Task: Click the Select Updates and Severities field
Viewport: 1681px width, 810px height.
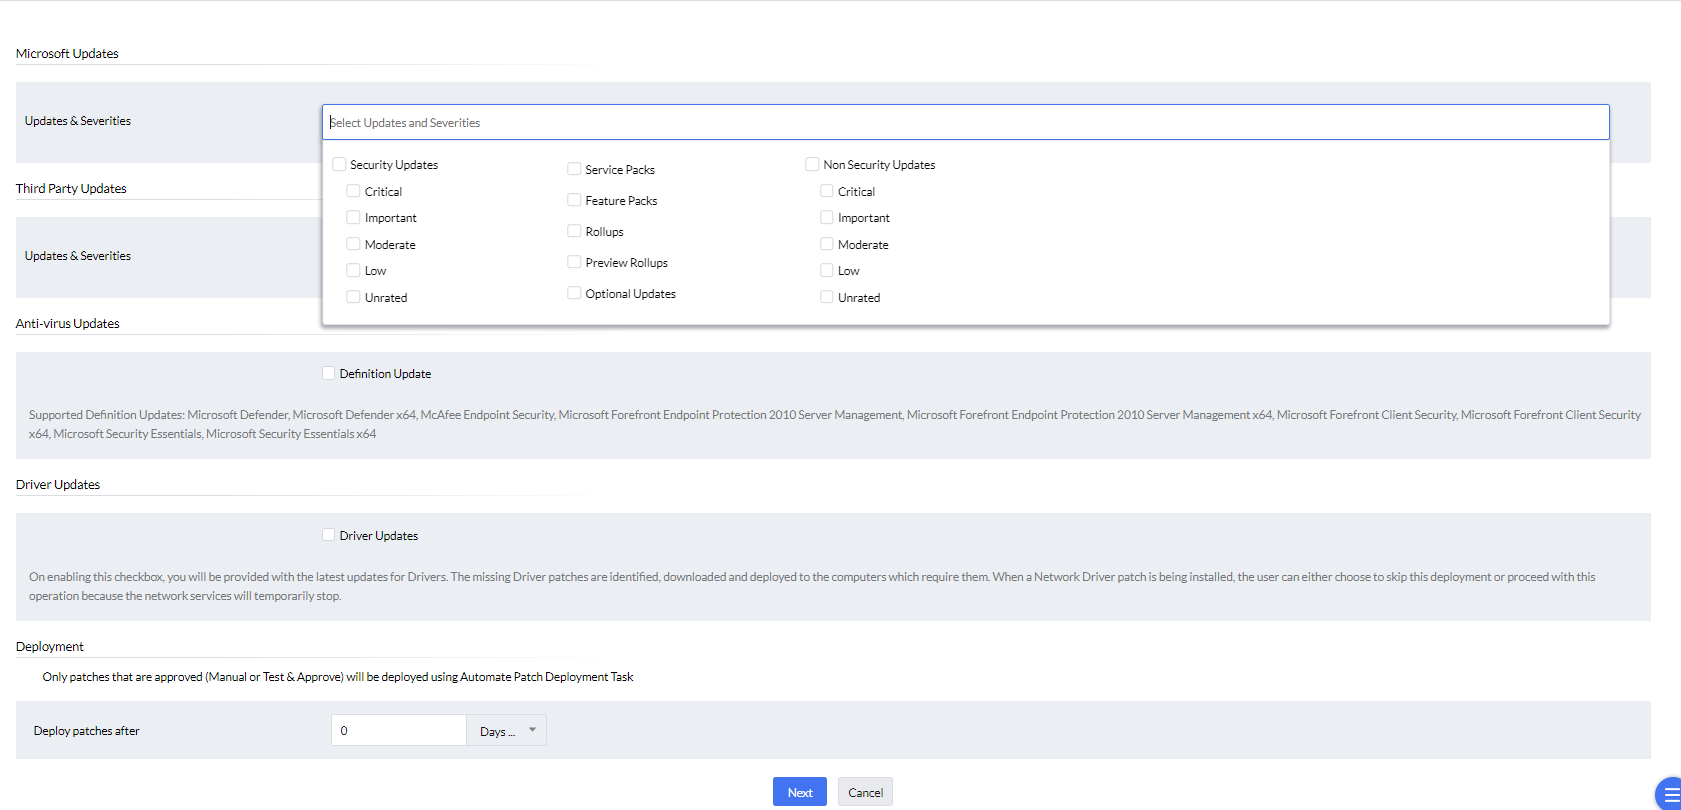Action: coord(965,122)
